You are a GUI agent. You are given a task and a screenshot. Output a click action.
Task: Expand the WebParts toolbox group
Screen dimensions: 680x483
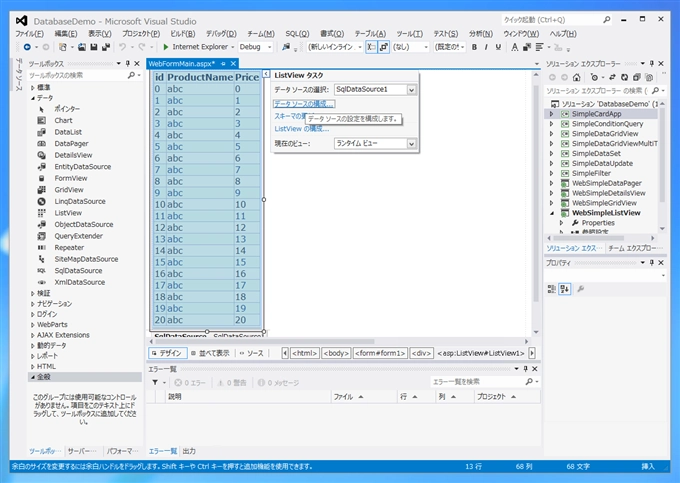[33, 325]
